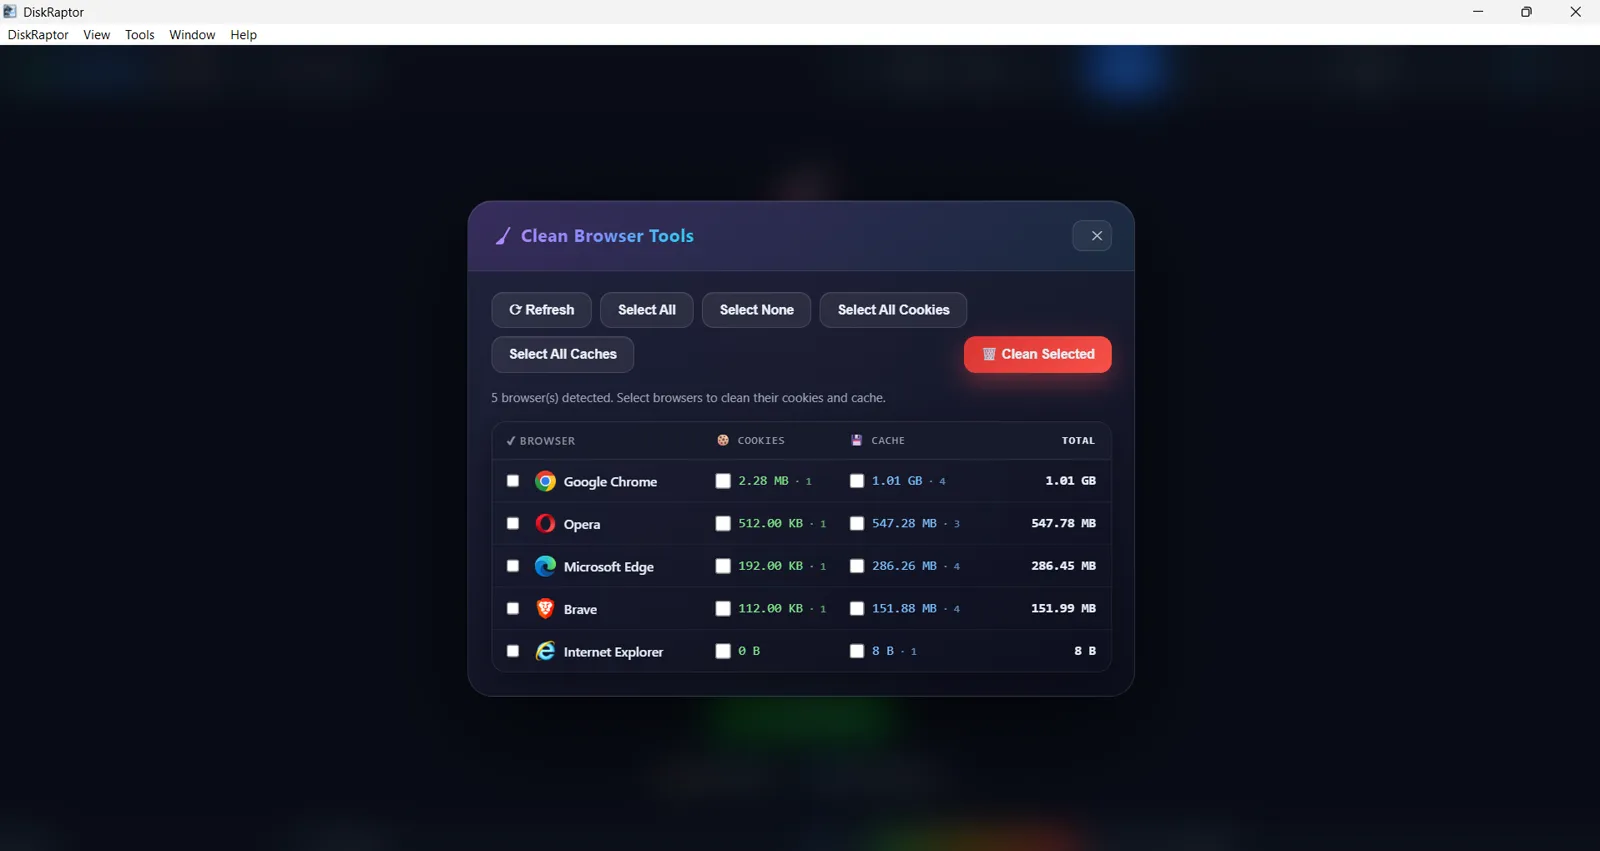Restore down the DiskRaptor window
This screenshot has width=1600, height=851.
pos(1526,12)
